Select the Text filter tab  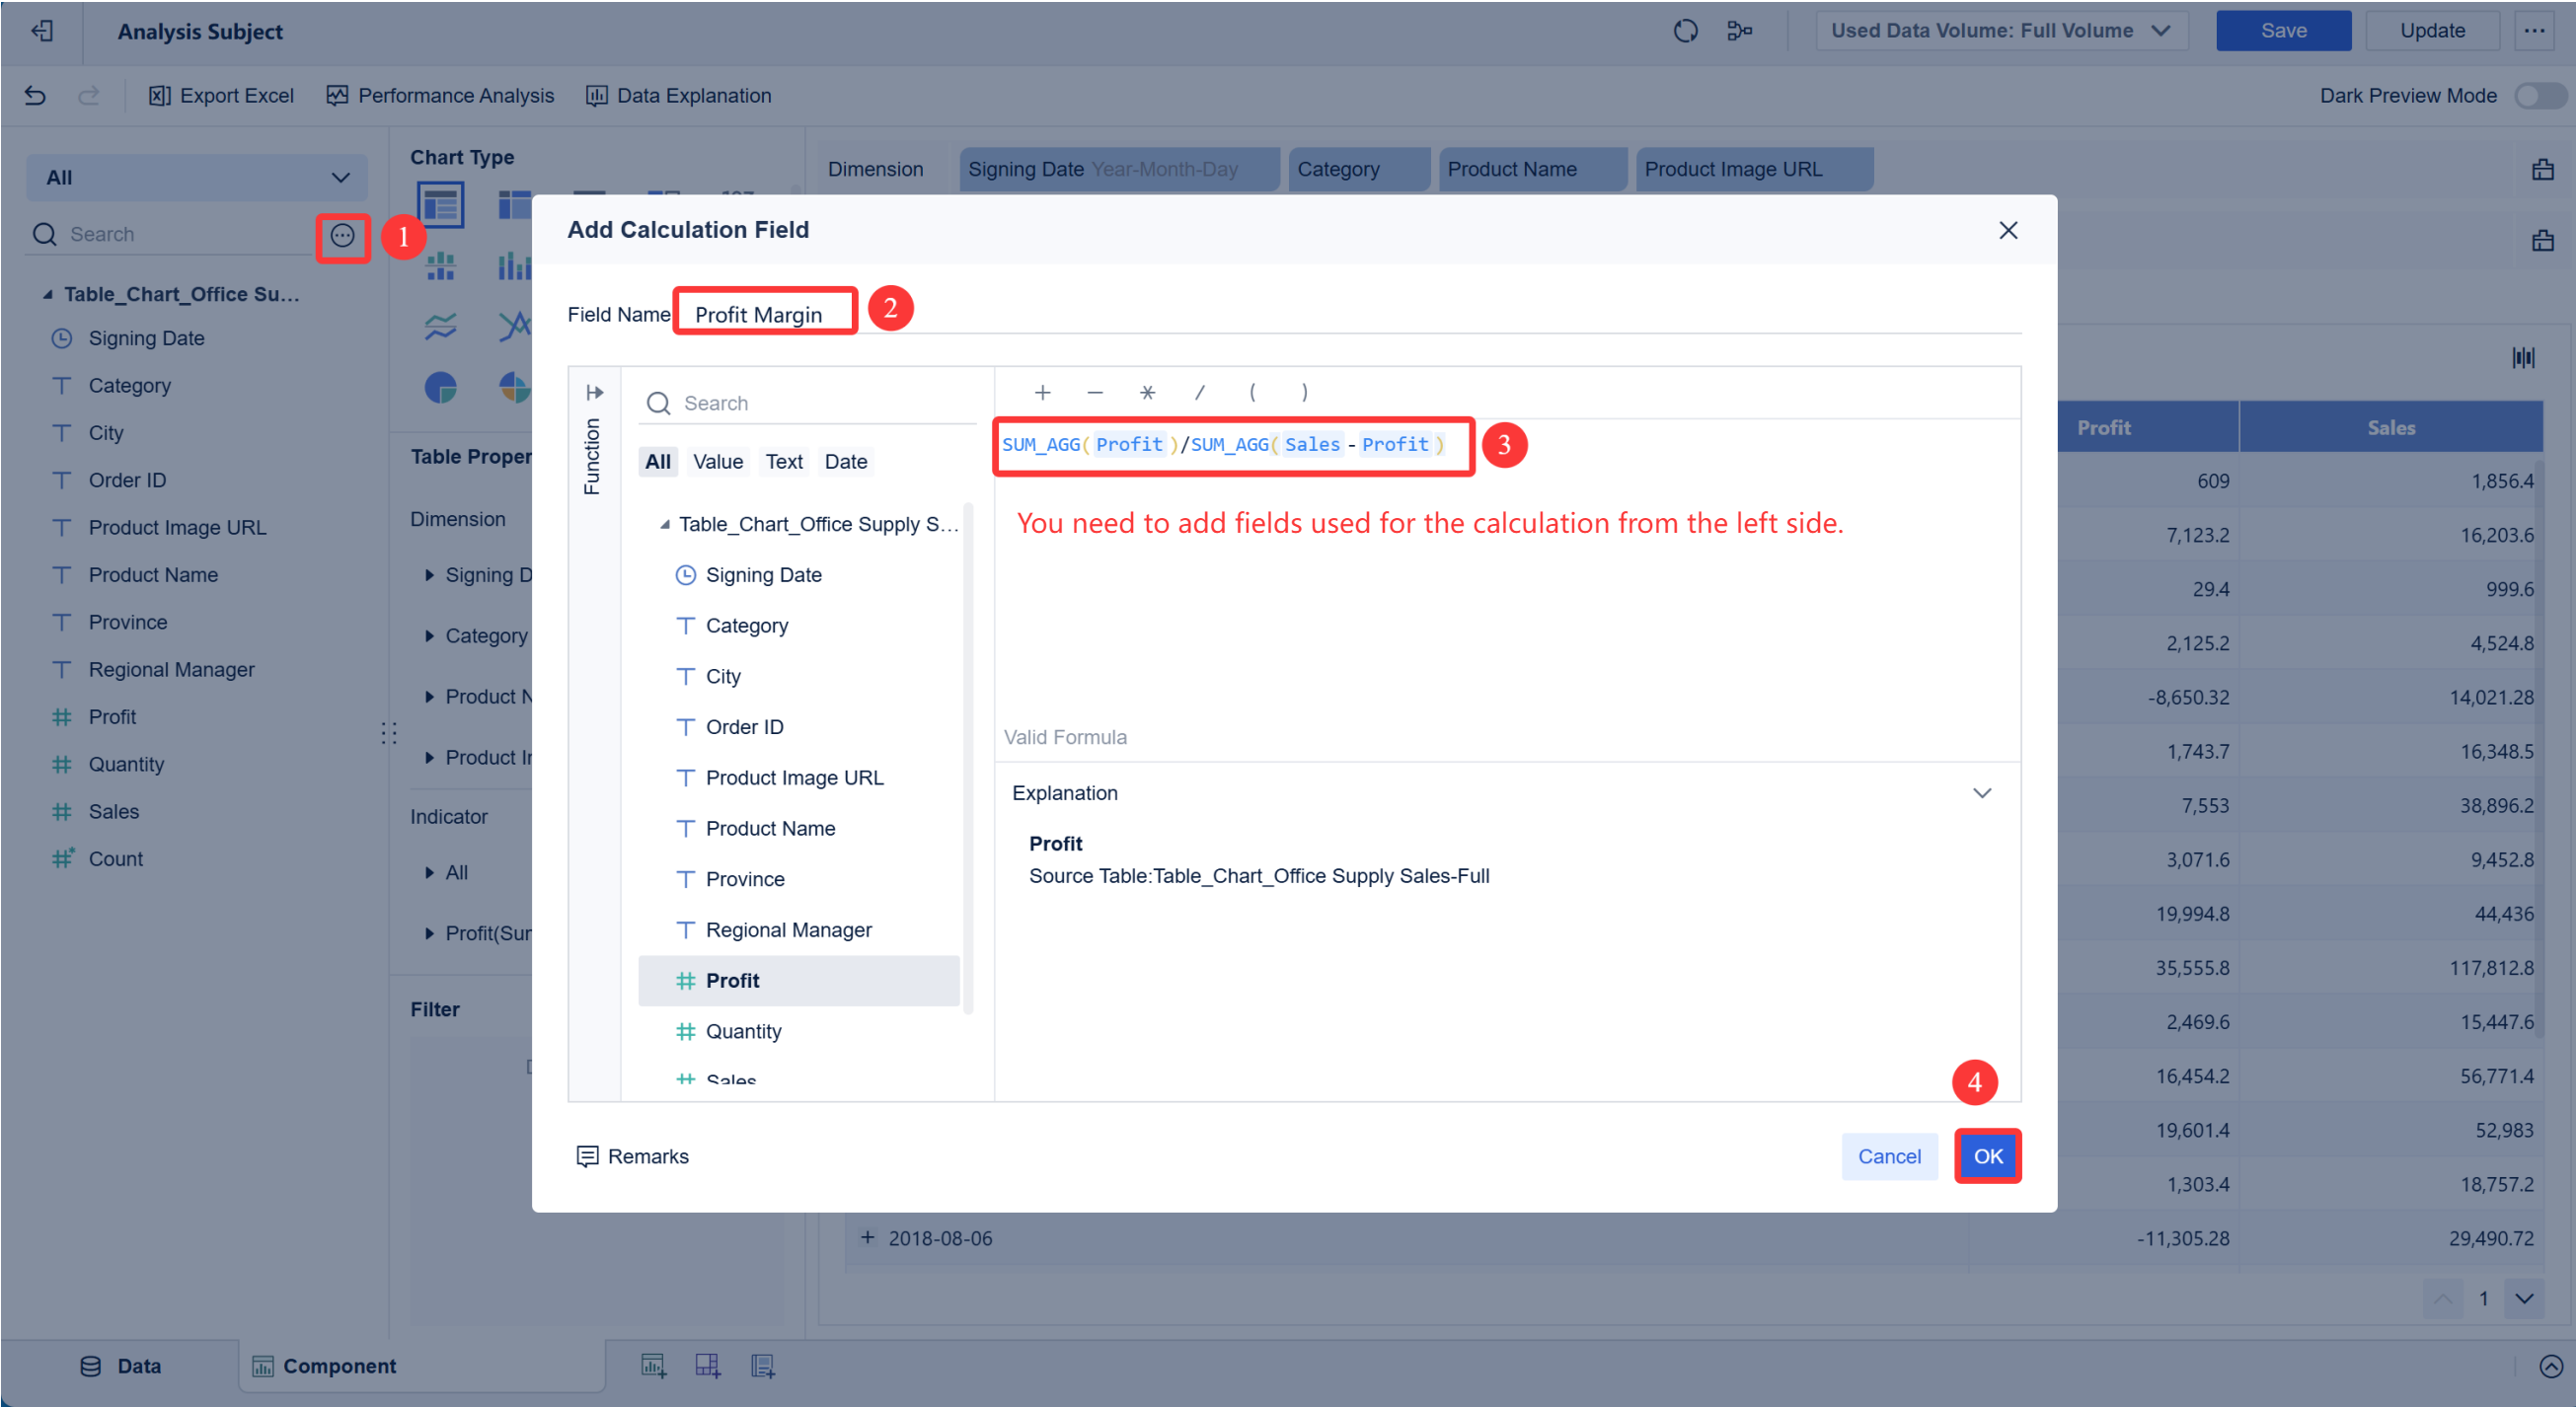[784, 461]
